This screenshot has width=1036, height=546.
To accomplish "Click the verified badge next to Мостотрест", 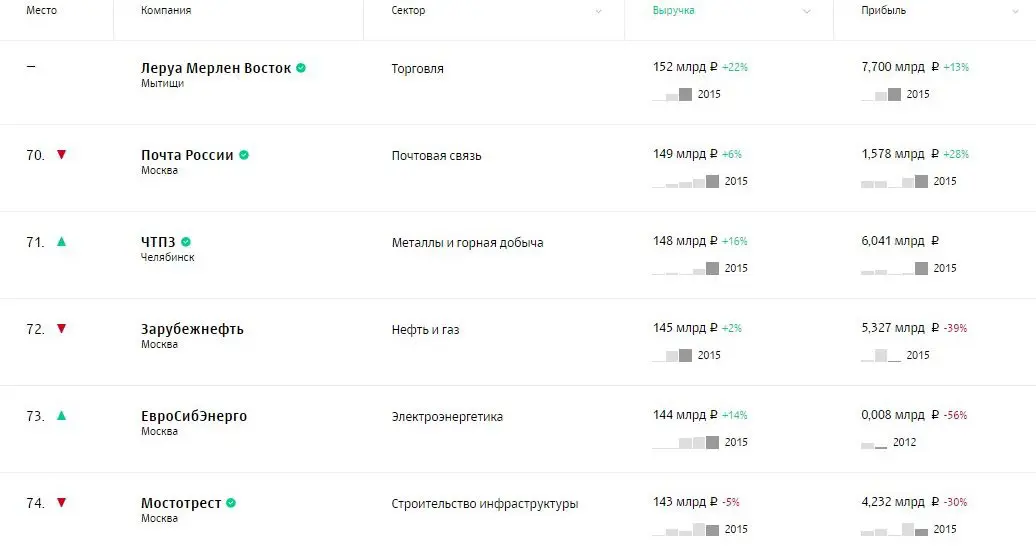I will pos(231,503).
